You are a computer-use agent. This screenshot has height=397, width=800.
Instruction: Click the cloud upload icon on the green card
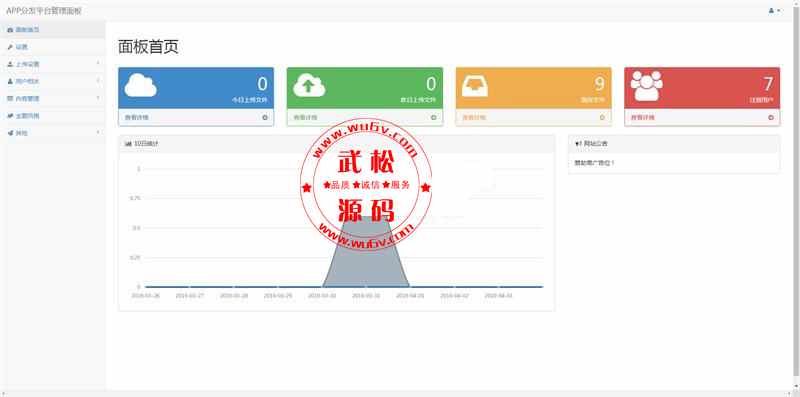(309, 85)
